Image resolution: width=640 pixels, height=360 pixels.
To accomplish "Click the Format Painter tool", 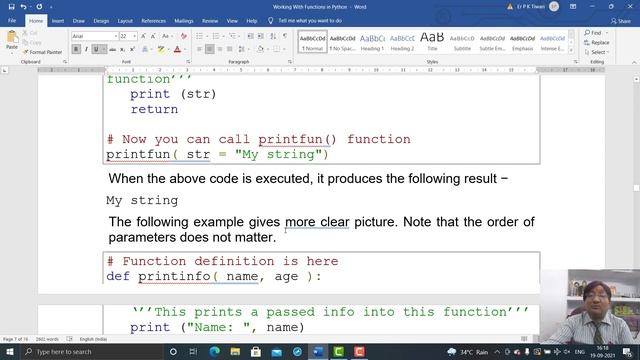I will [42, 52].
